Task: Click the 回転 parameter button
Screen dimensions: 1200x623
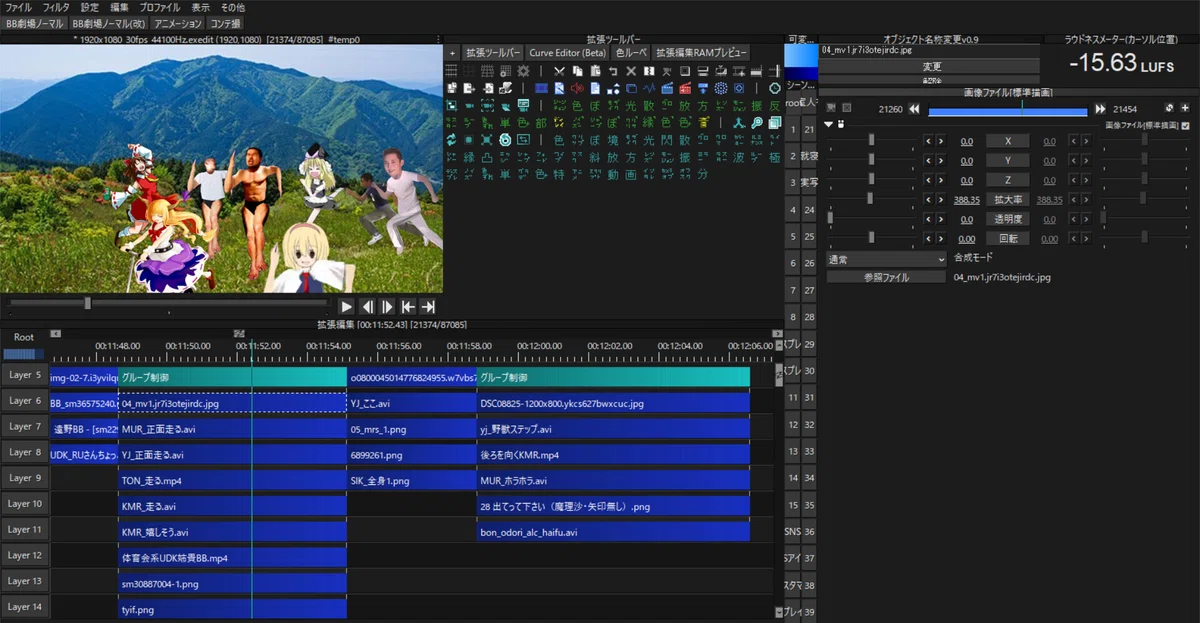Action: pyautogui.click(x=1007, y=238)
